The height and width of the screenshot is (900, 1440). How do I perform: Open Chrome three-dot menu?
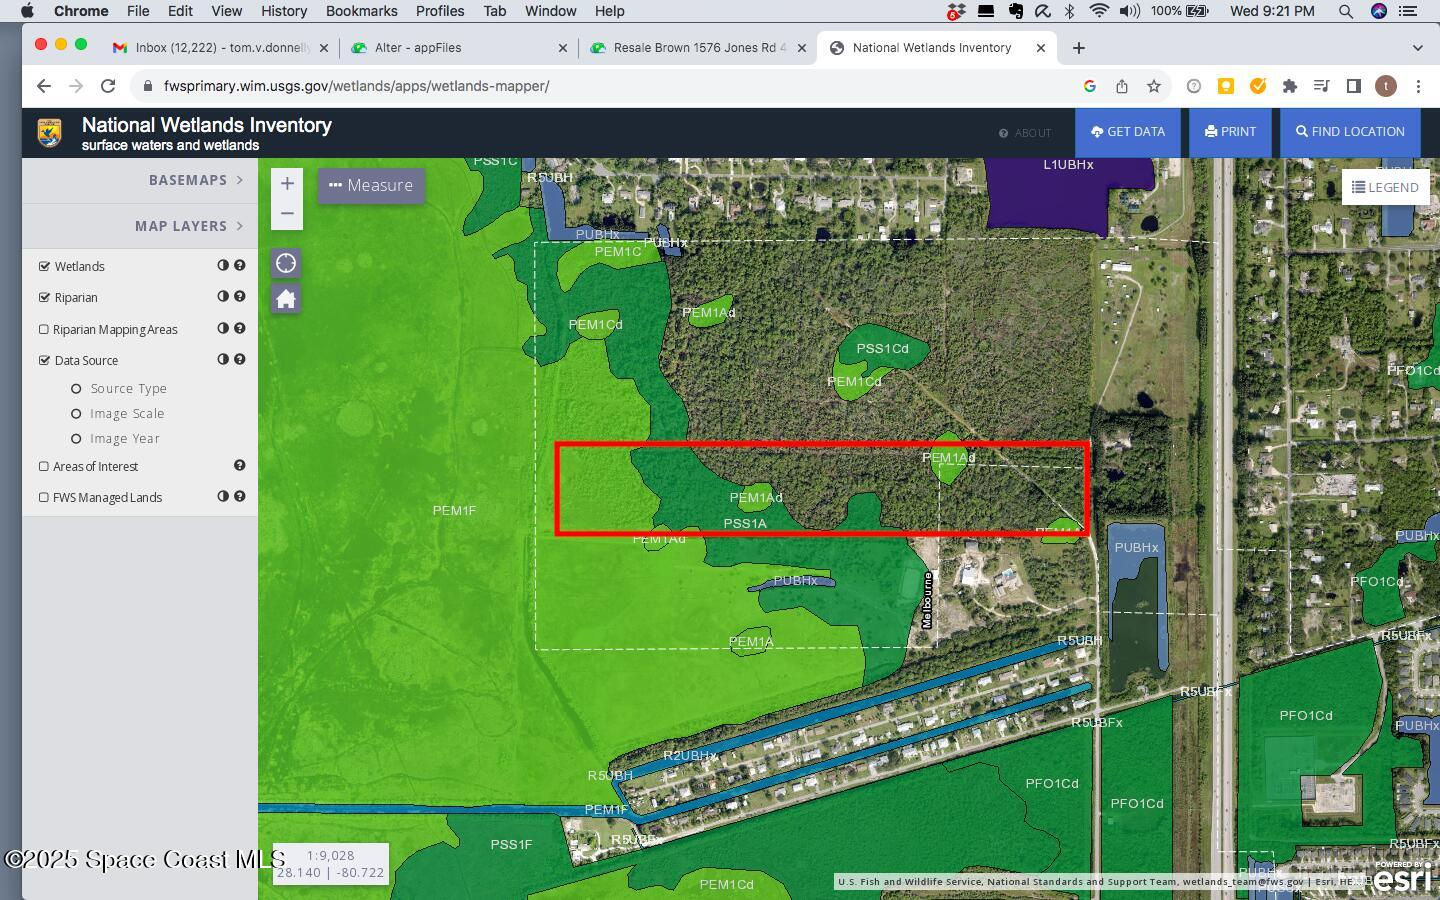[1418, 86]
